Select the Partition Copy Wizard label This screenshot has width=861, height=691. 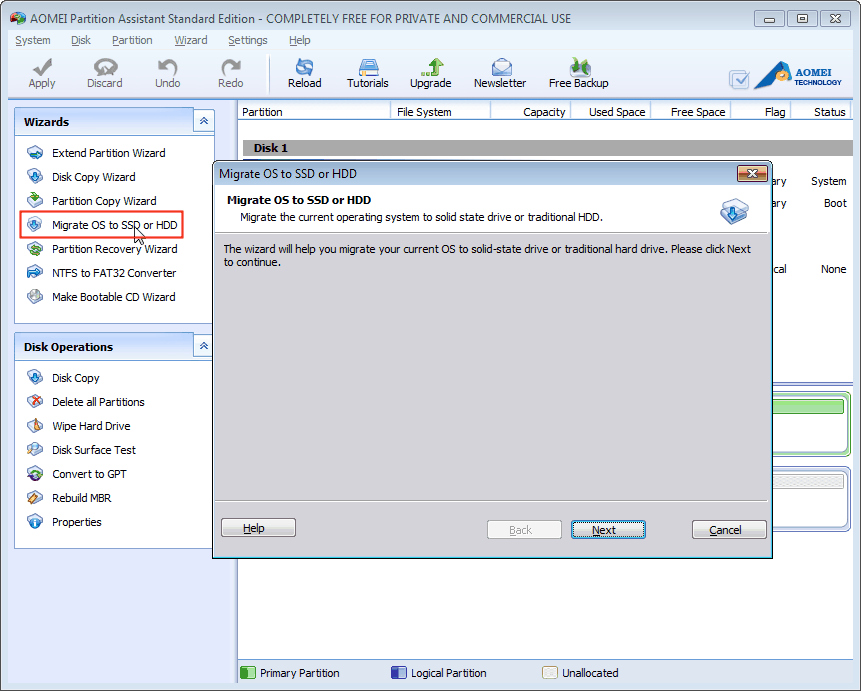click(x=104, y=200)
